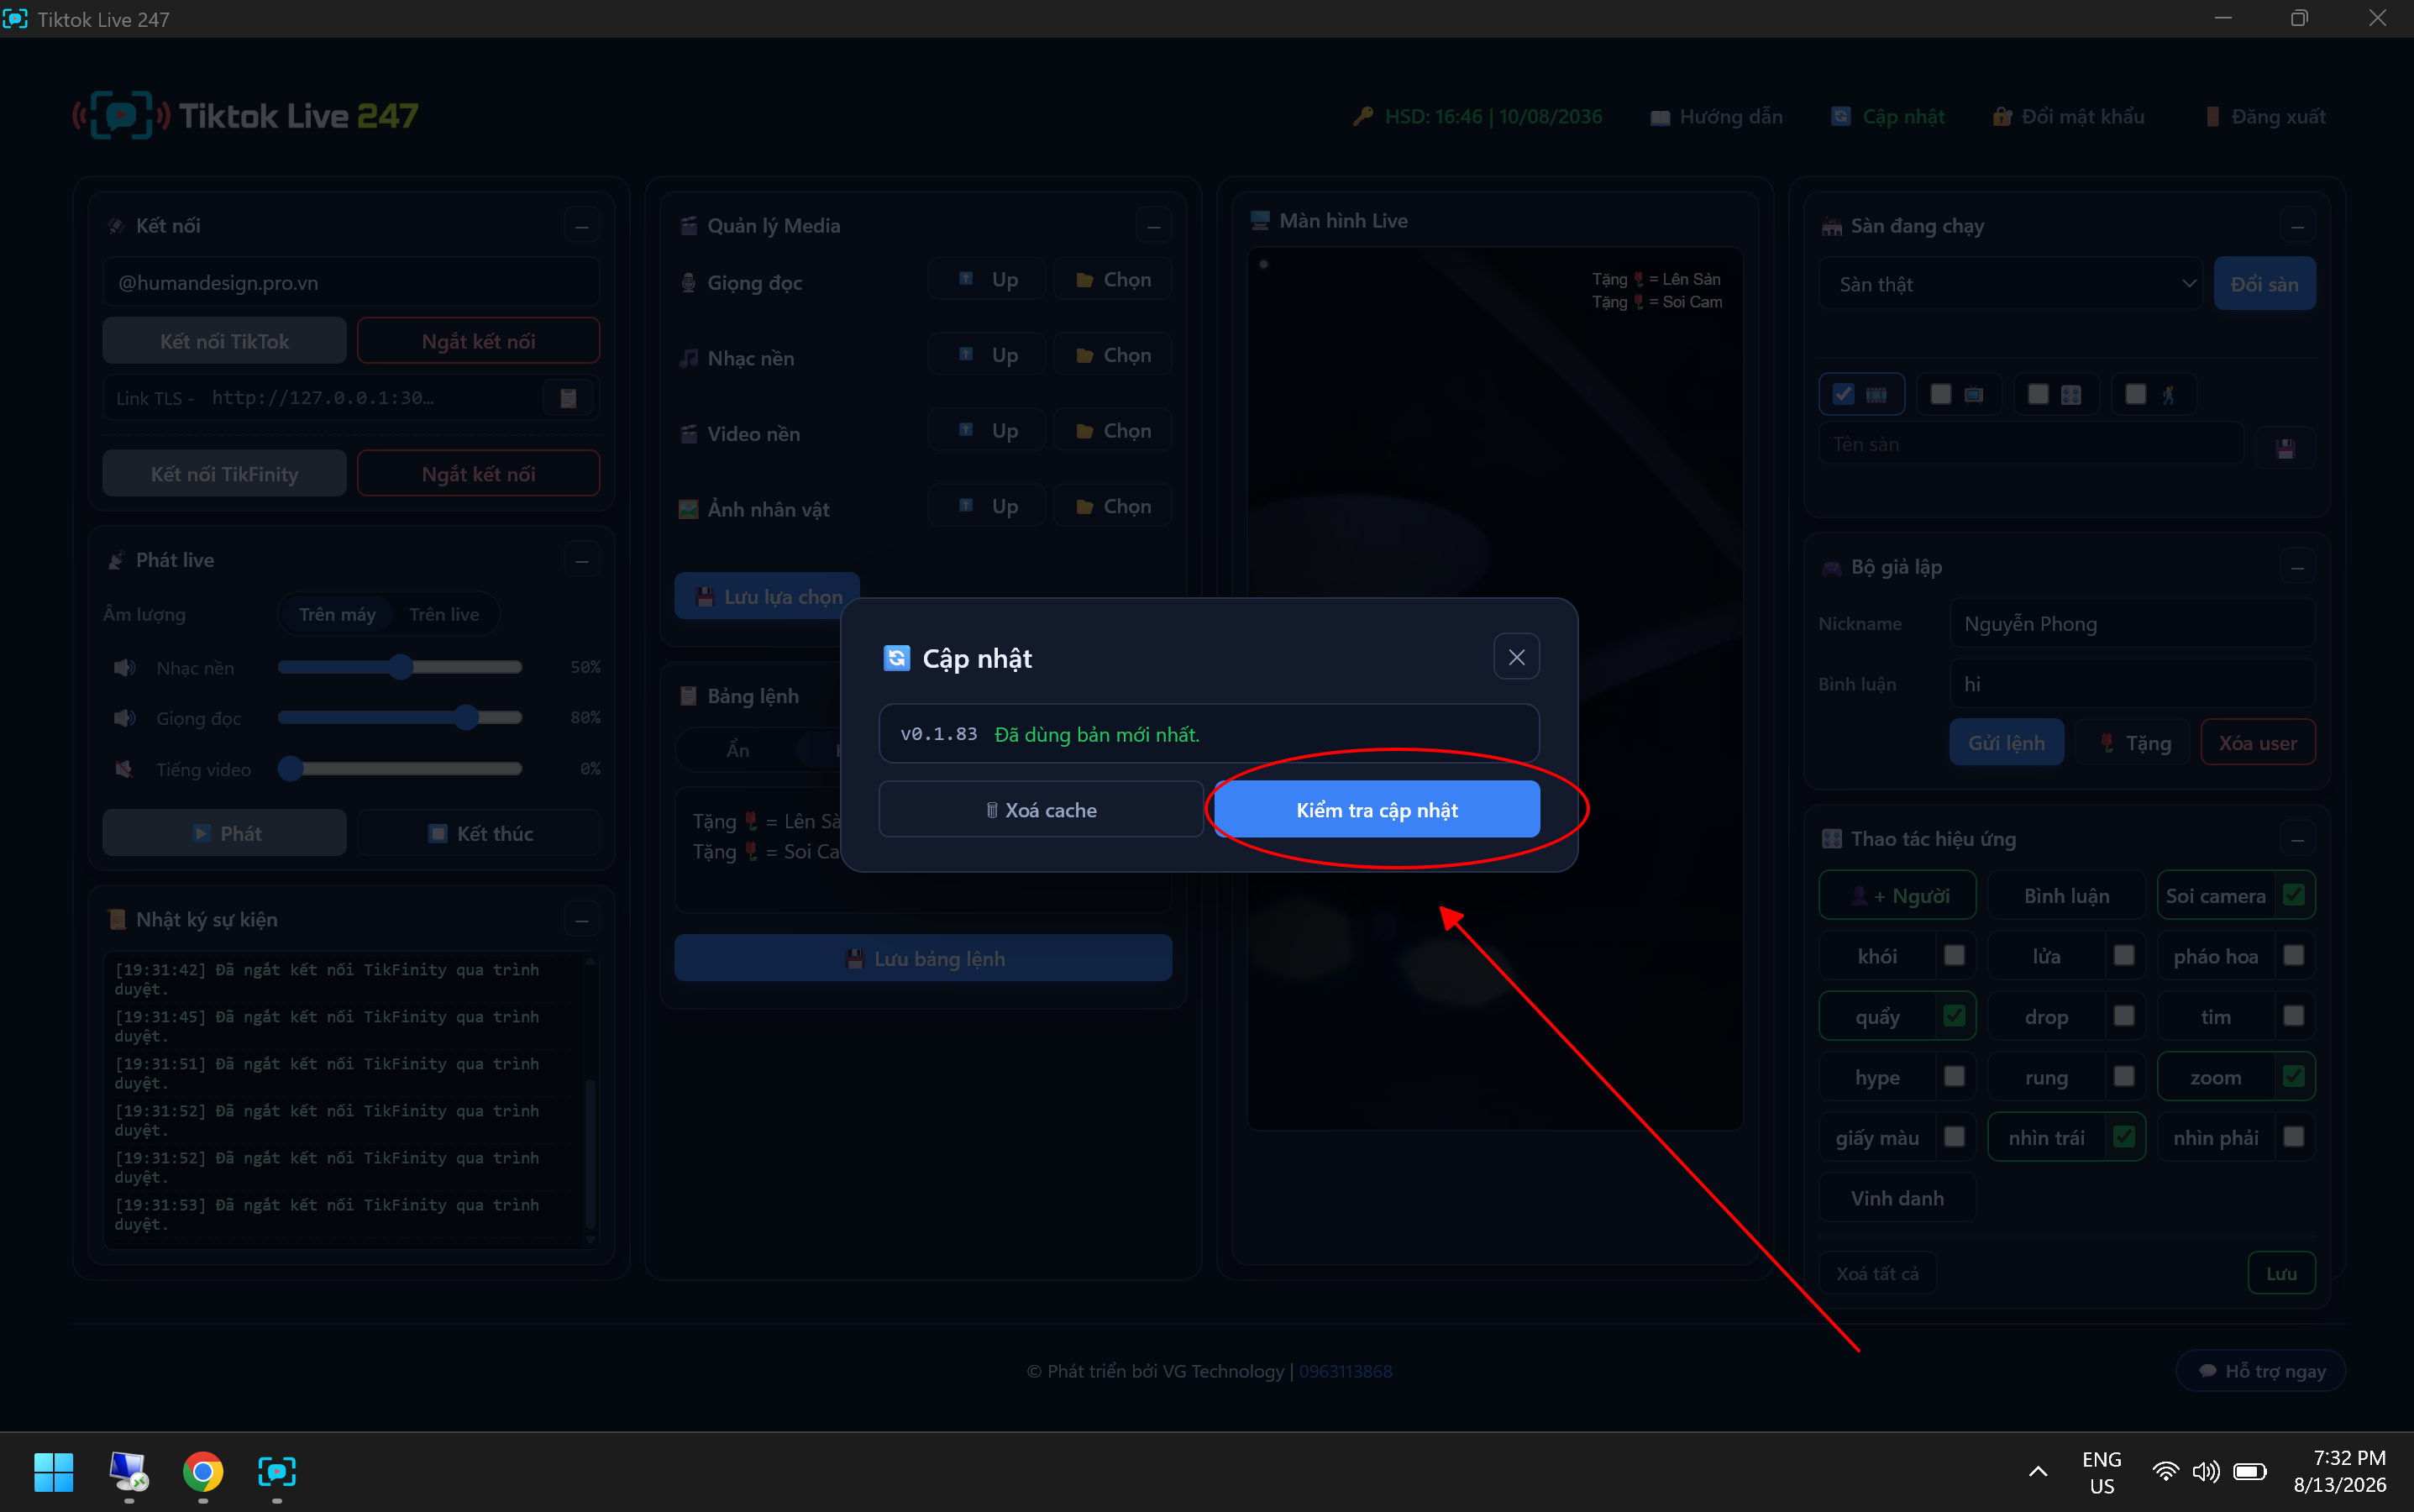Switch volume tab to Trên máy
Image resolution: width=2414 pixels, height=1512 pixels.
coord(337,614)
